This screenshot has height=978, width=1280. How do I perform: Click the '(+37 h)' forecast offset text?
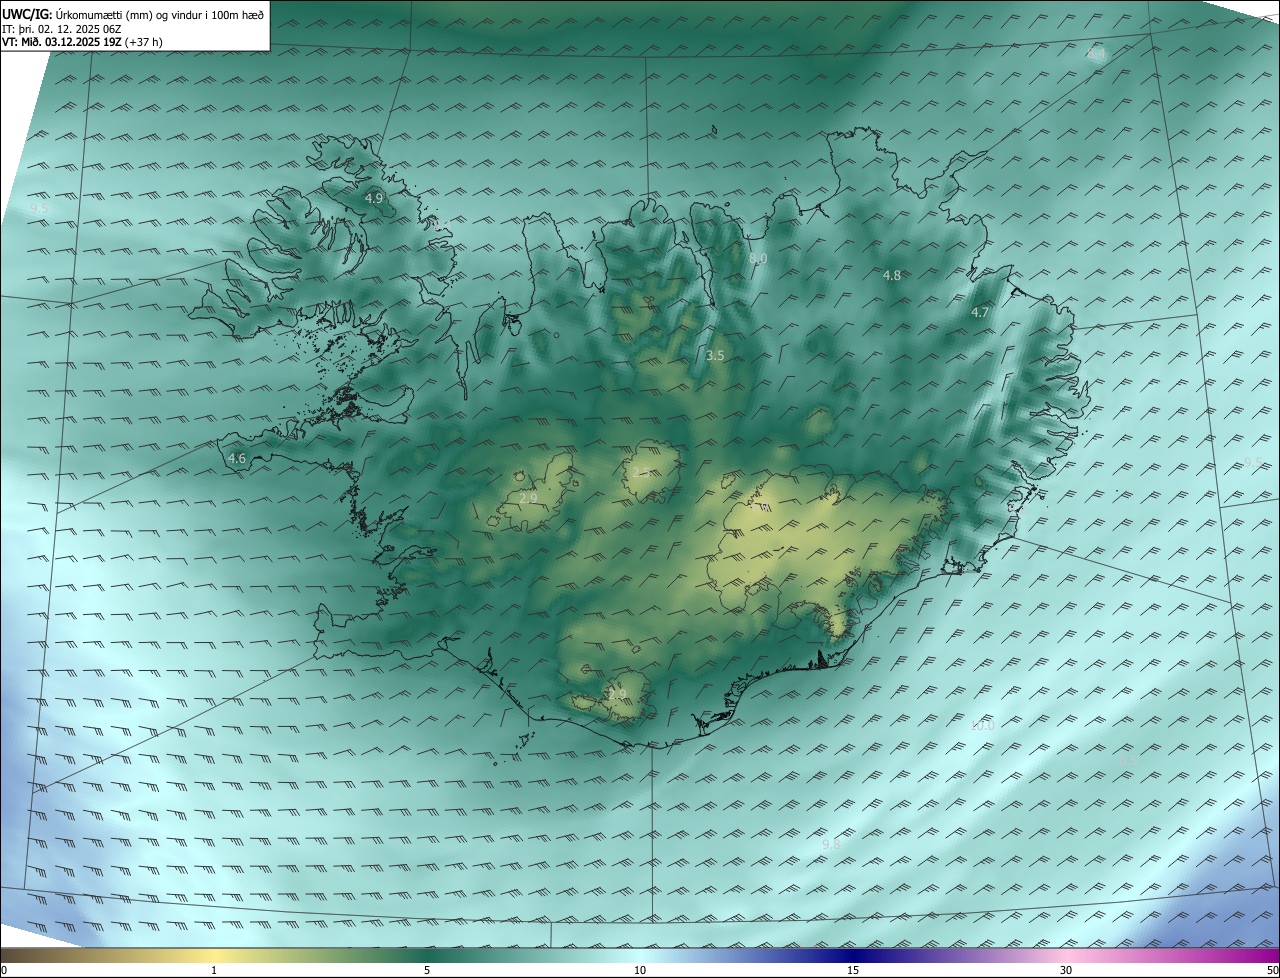pyautogui.click(x=144, y=42)
